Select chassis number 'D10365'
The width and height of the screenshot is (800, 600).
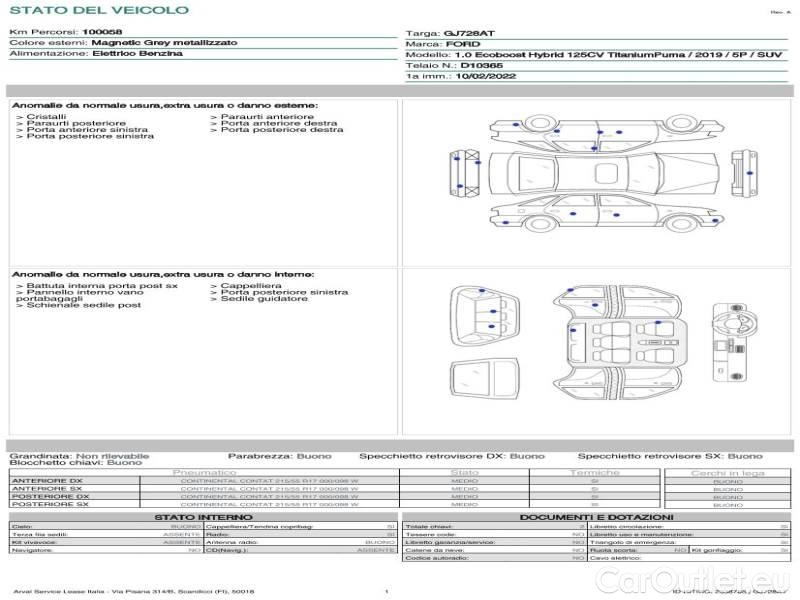[x=482, y=66]
